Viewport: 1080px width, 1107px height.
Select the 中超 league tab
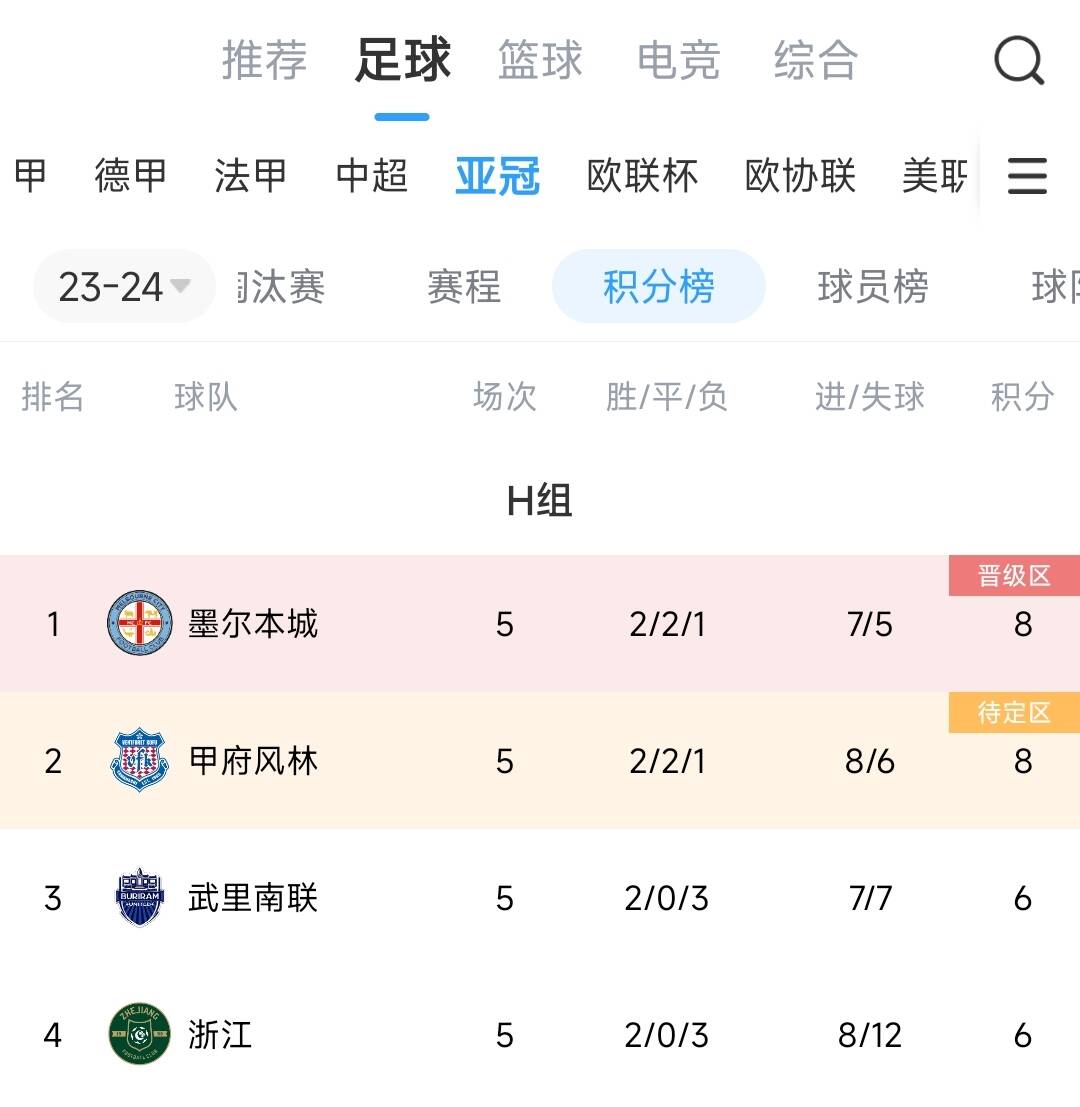[x=372, y=176]
